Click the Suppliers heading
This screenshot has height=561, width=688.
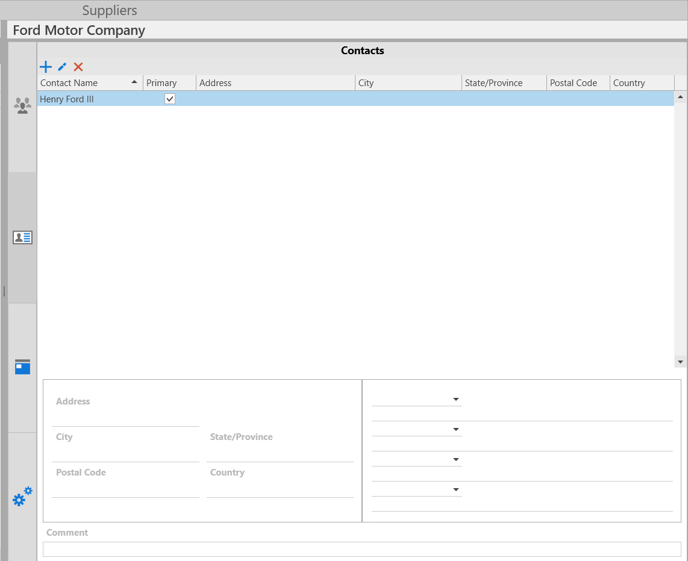pos(110,10)
